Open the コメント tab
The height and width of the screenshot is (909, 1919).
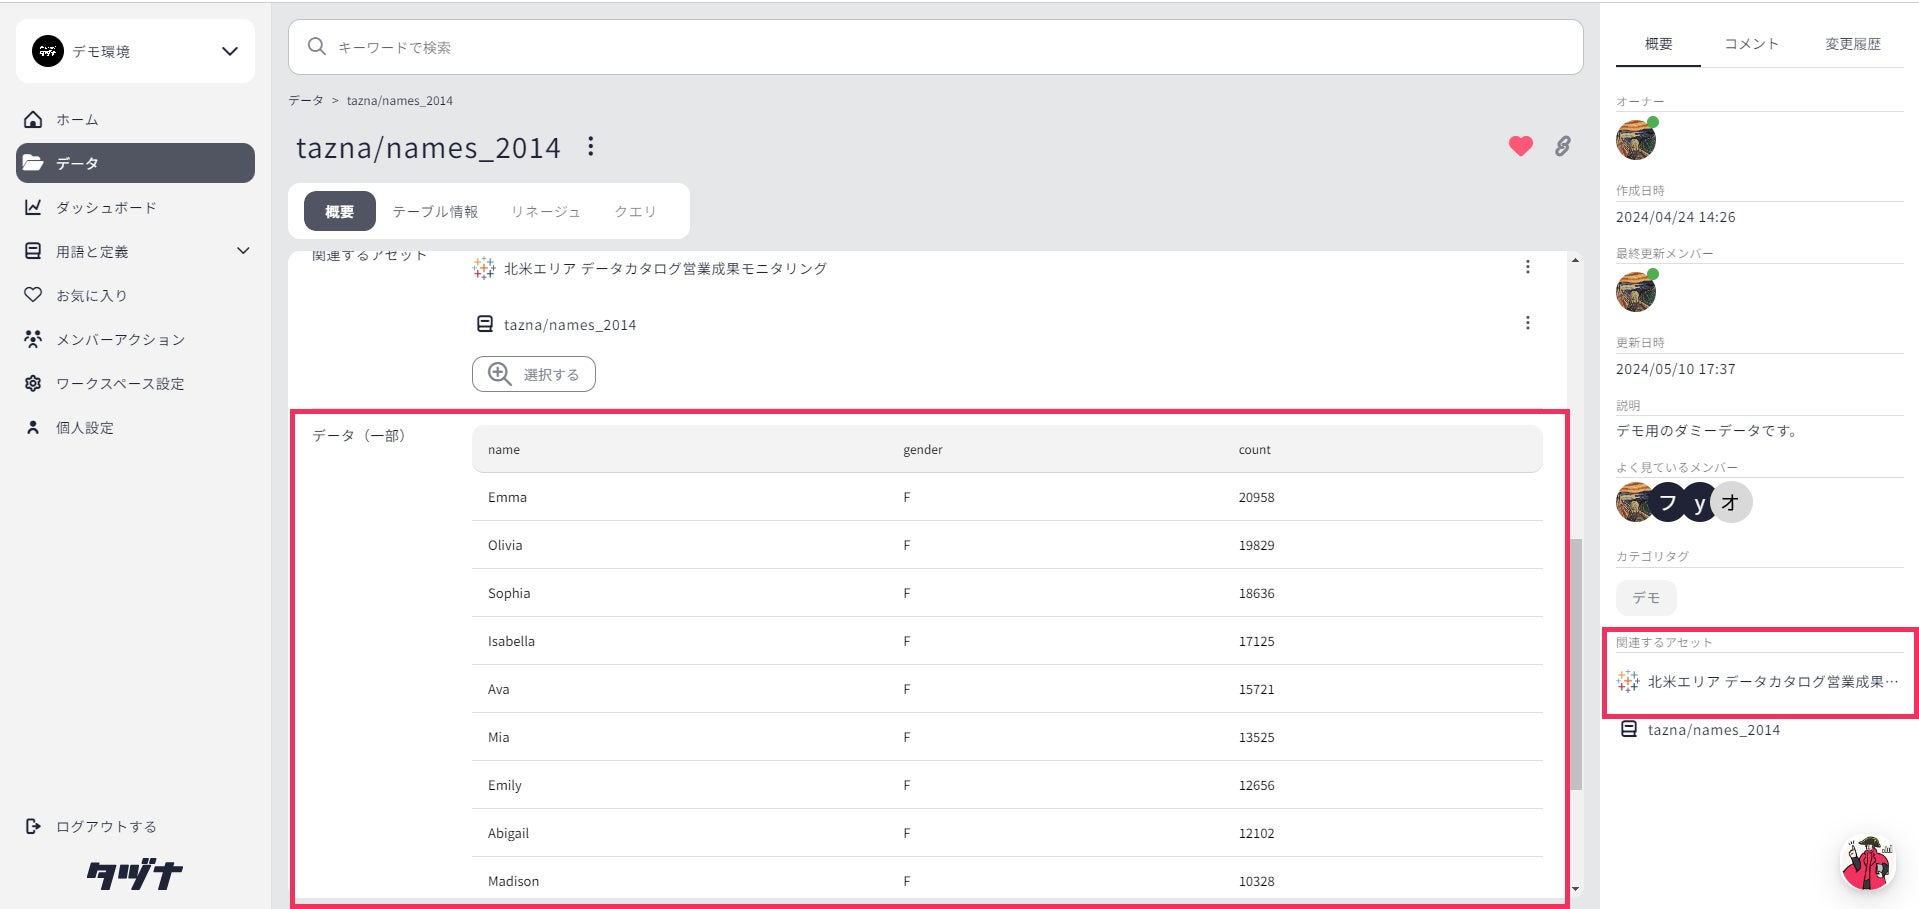tap(1752, 44)
